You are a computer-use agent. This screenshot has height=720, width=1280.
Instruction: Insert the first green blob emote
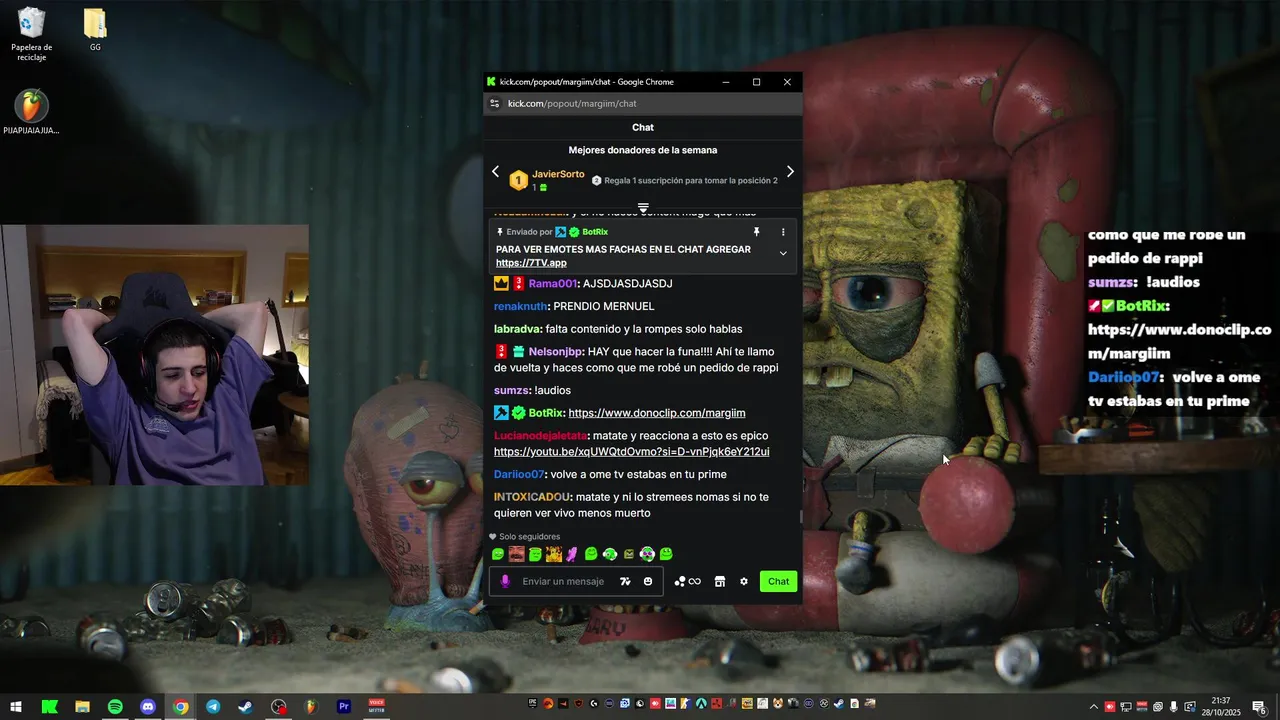(498, 554)
